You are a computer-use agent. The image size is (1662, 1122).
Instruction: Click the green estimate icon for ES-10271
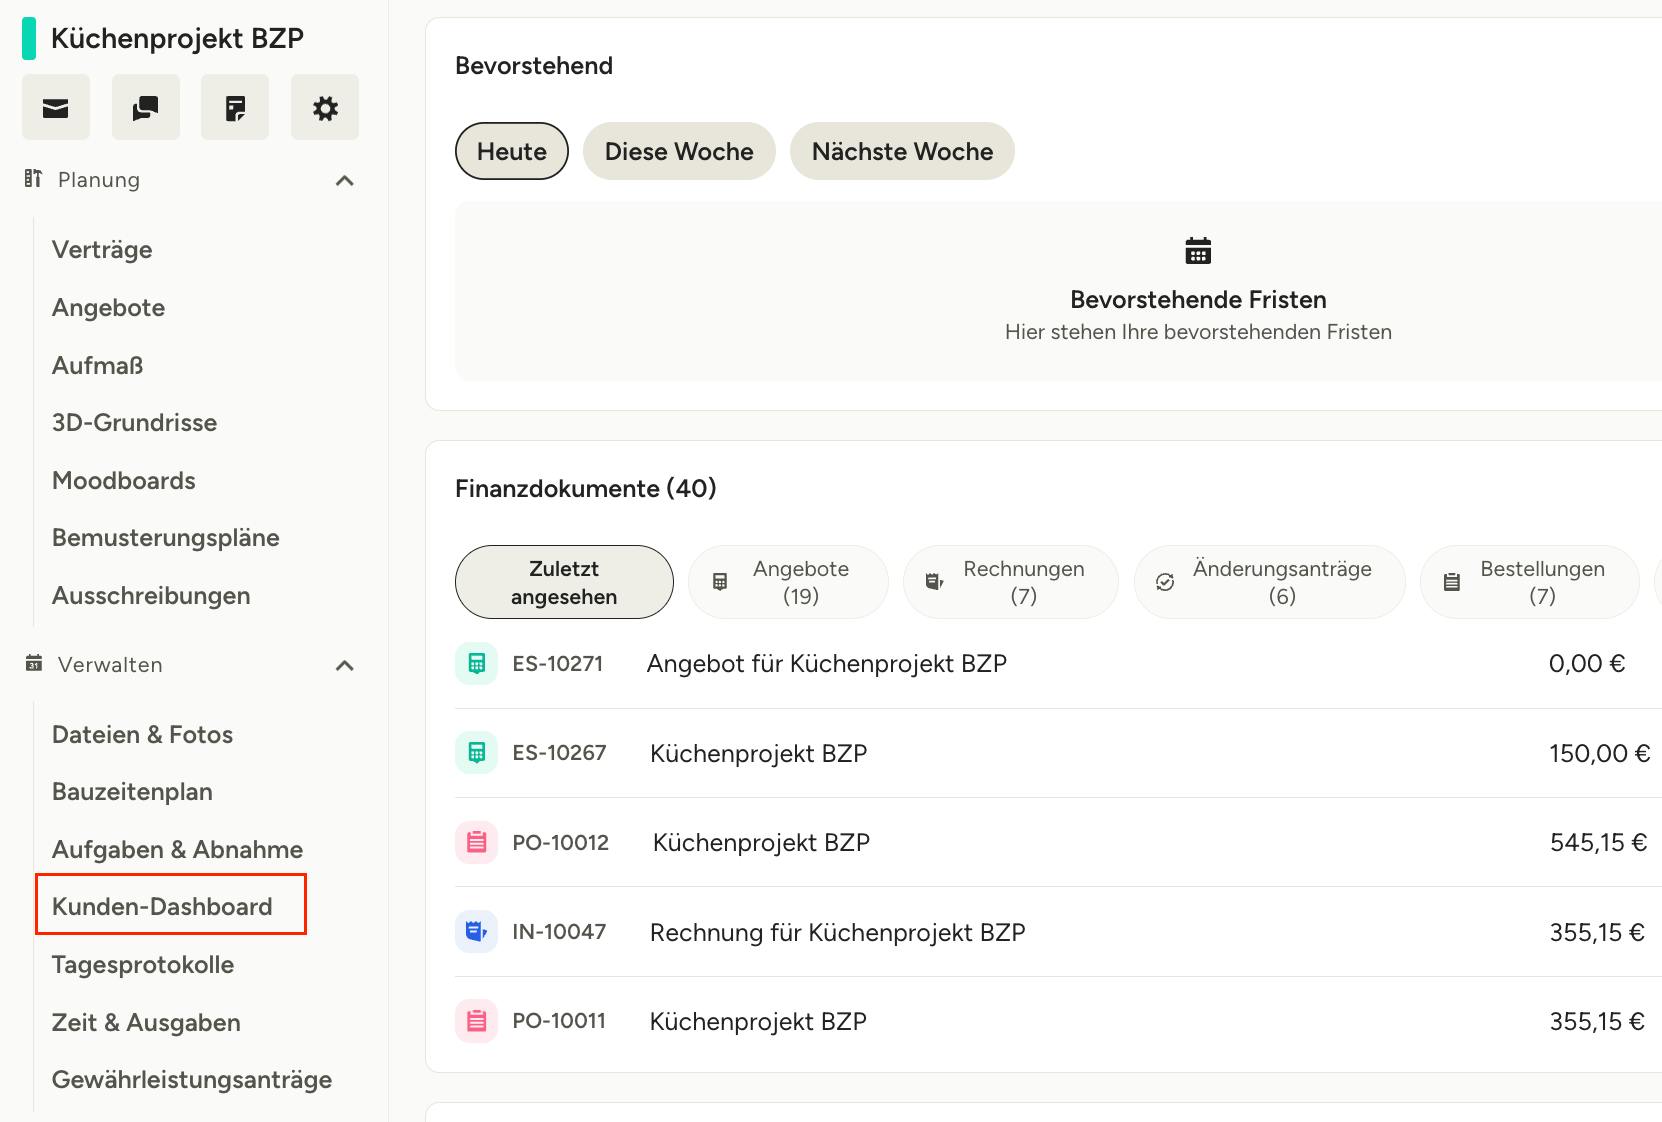pos(477,664)
